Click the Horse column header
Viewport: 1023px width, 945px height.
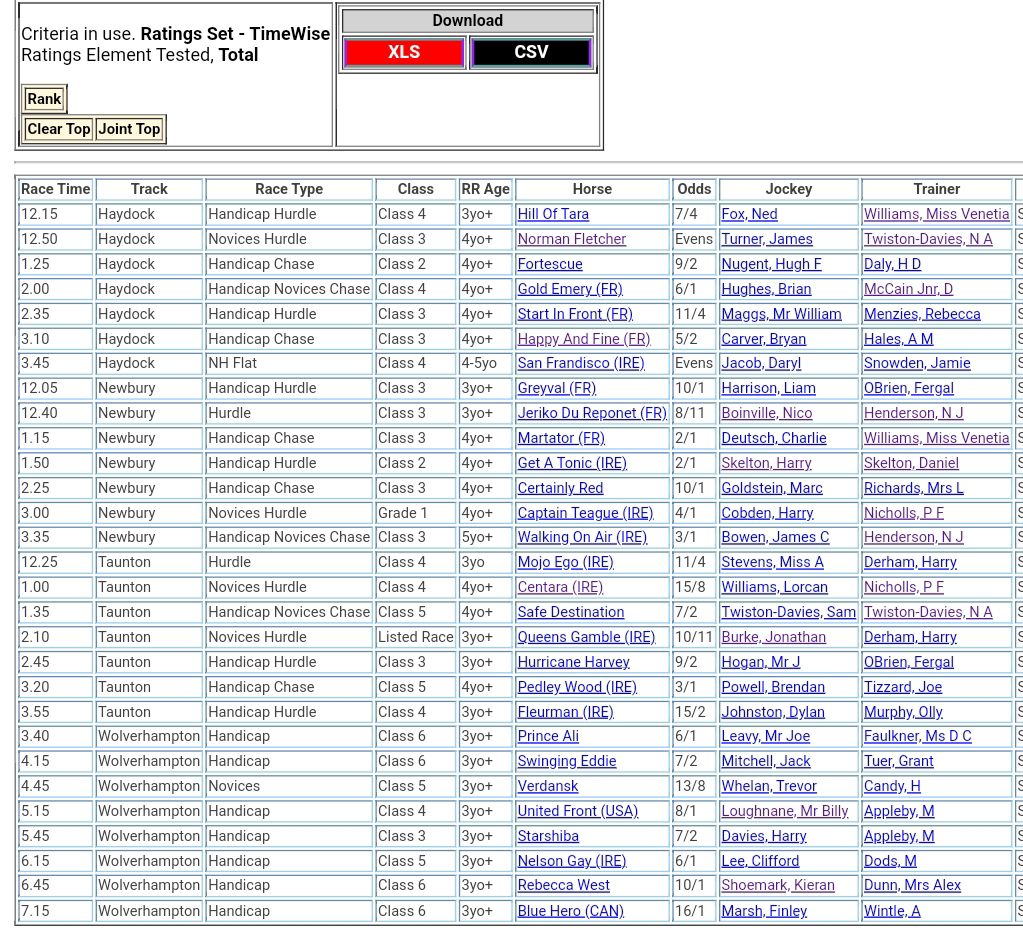pos(592,189)
